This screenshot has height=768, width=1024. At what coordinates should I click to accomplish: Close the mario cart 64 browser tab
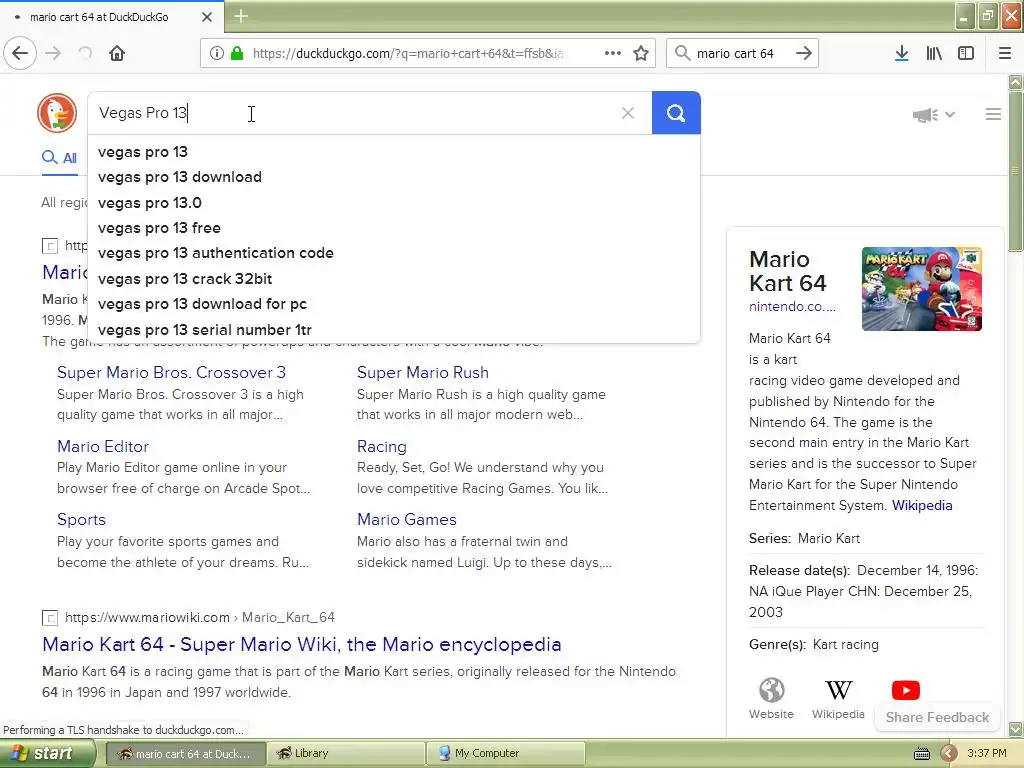(207, 17)
